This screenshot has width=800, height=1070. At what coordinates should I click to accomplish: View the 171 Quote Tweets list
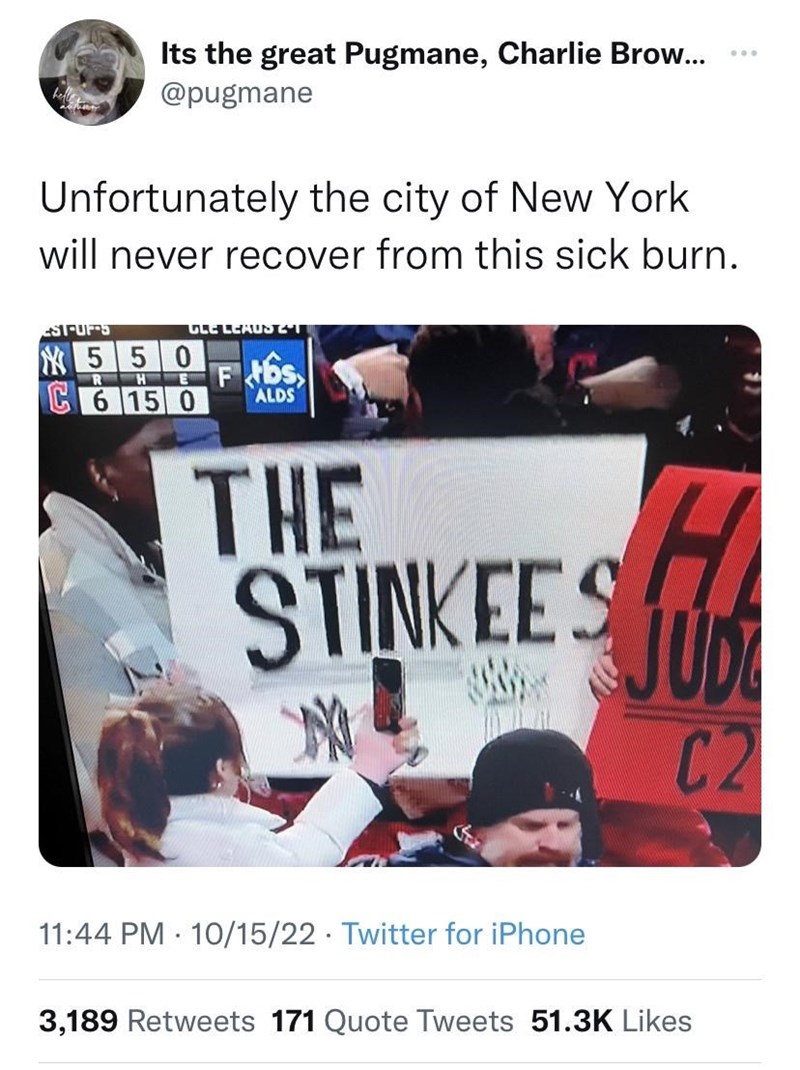(392, 1021)
